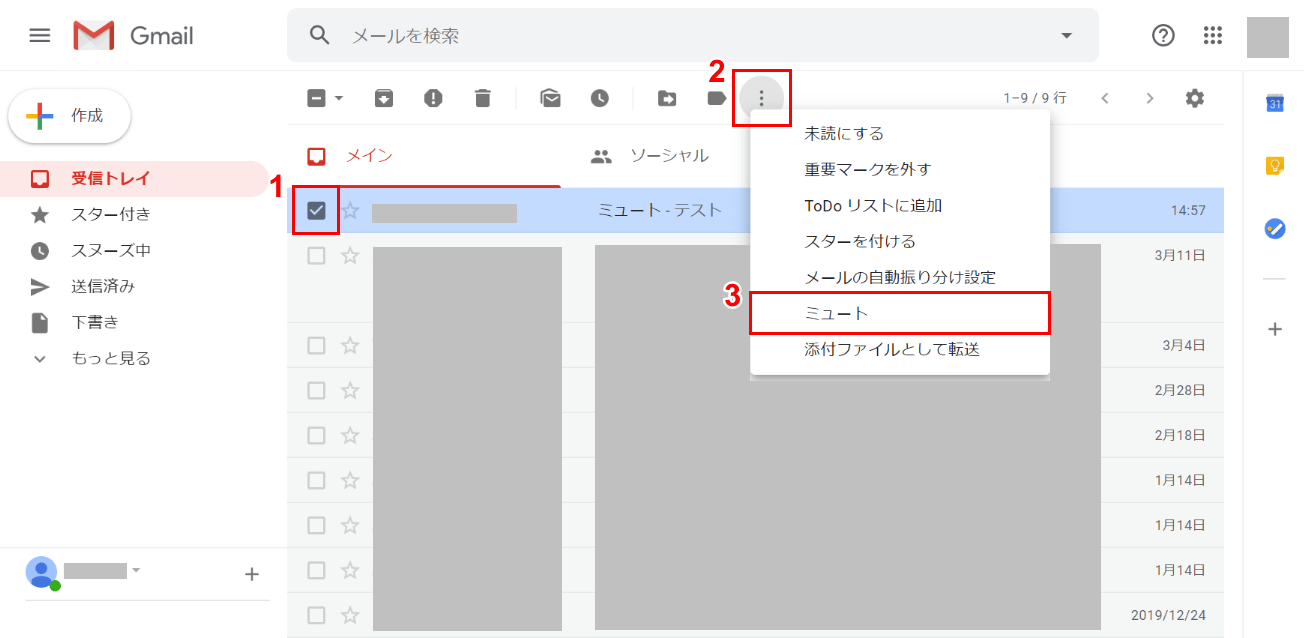Star the ミュート - テスト email
This screenshot has height=638, width=1304.
pyautogui.click(x=350, y=210)
